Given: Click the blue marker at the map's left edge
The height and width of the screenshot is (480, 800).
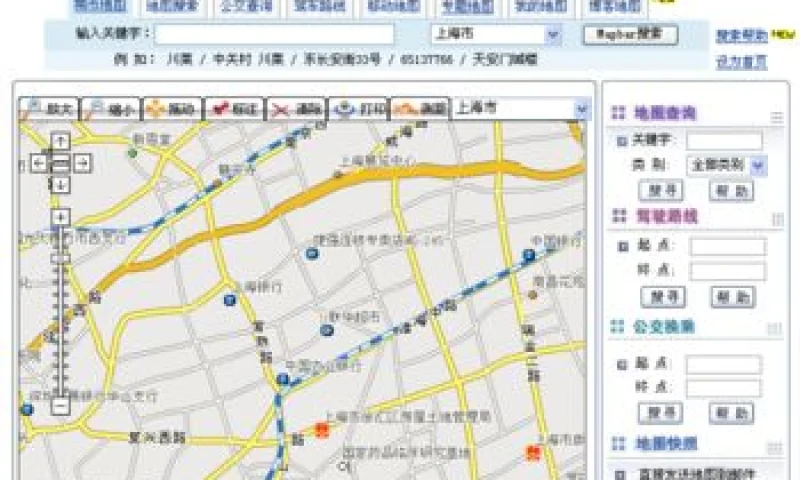Looking at the screenshot, I should (27, 409).
